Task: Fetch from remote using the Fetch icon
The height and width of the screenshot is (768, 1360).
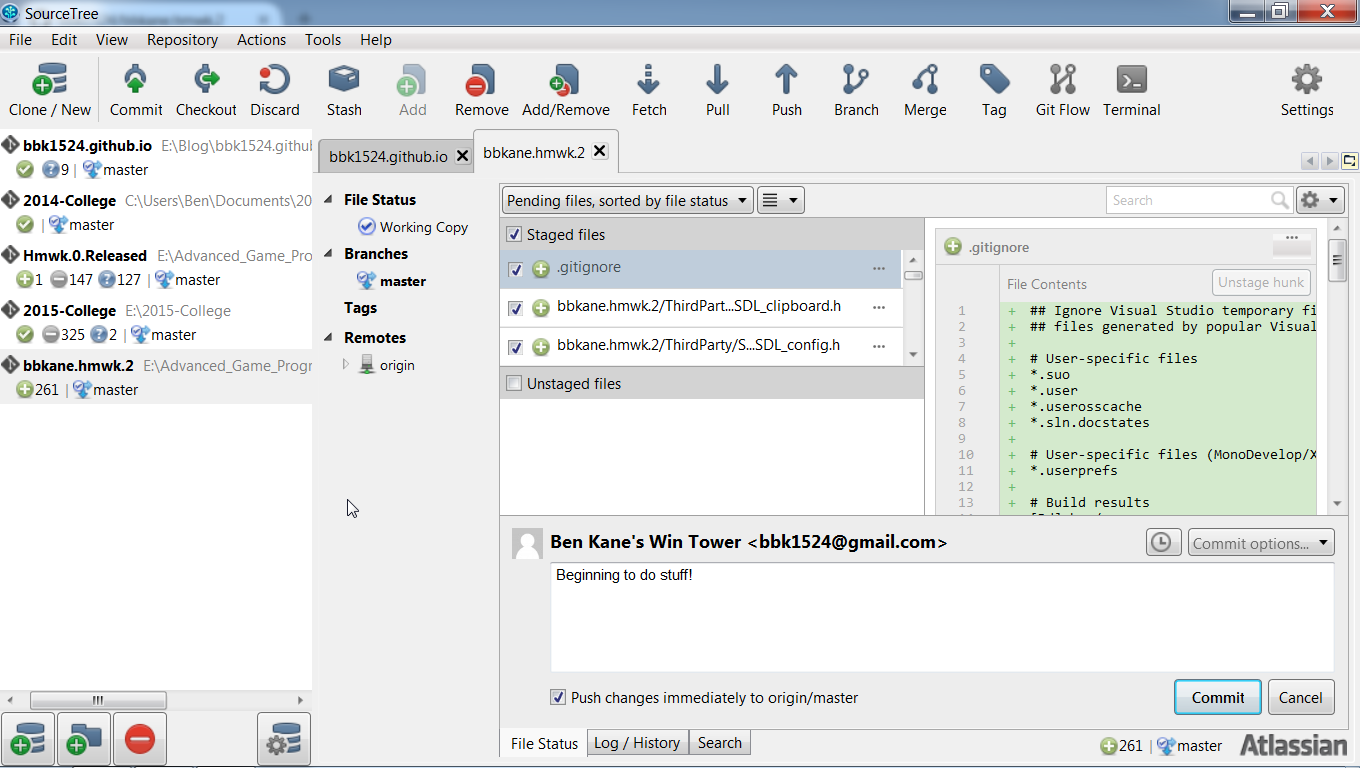Action: coord(649,91)
